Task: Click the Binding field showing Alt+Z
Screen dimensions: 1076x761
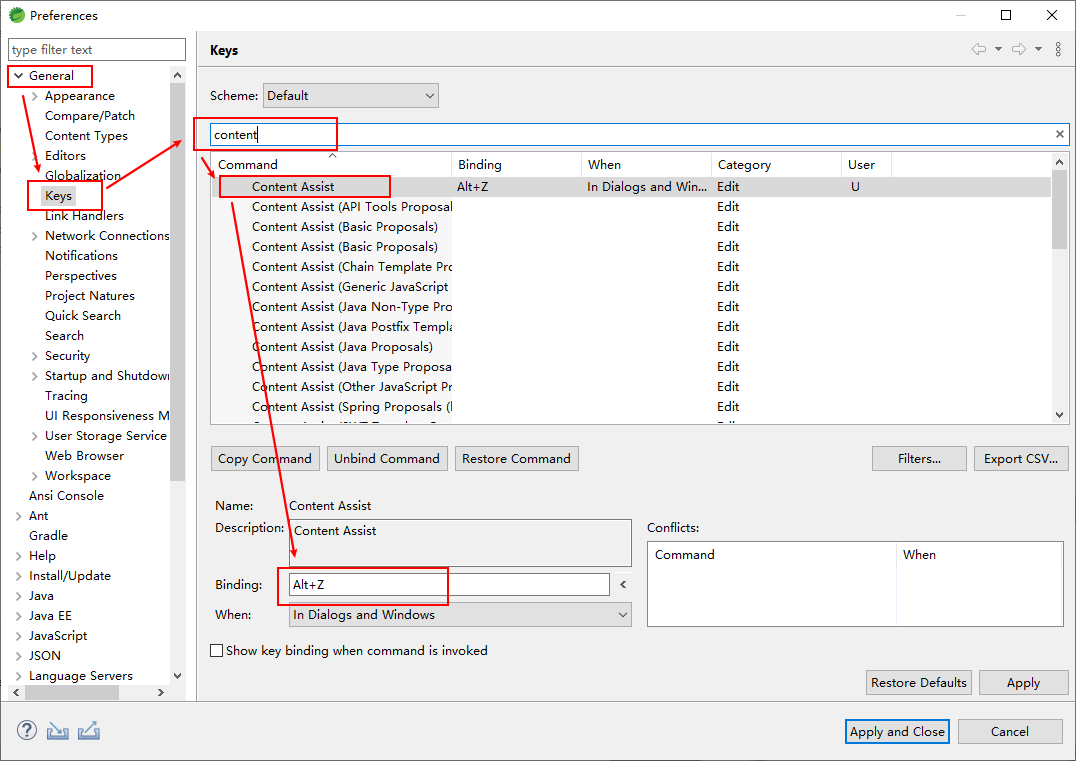Action: 449,585
